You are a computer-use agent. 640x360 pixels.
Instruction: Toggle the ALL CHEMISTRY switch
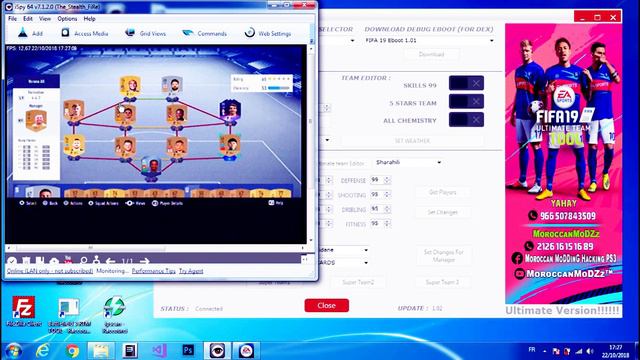coord(466,120)
